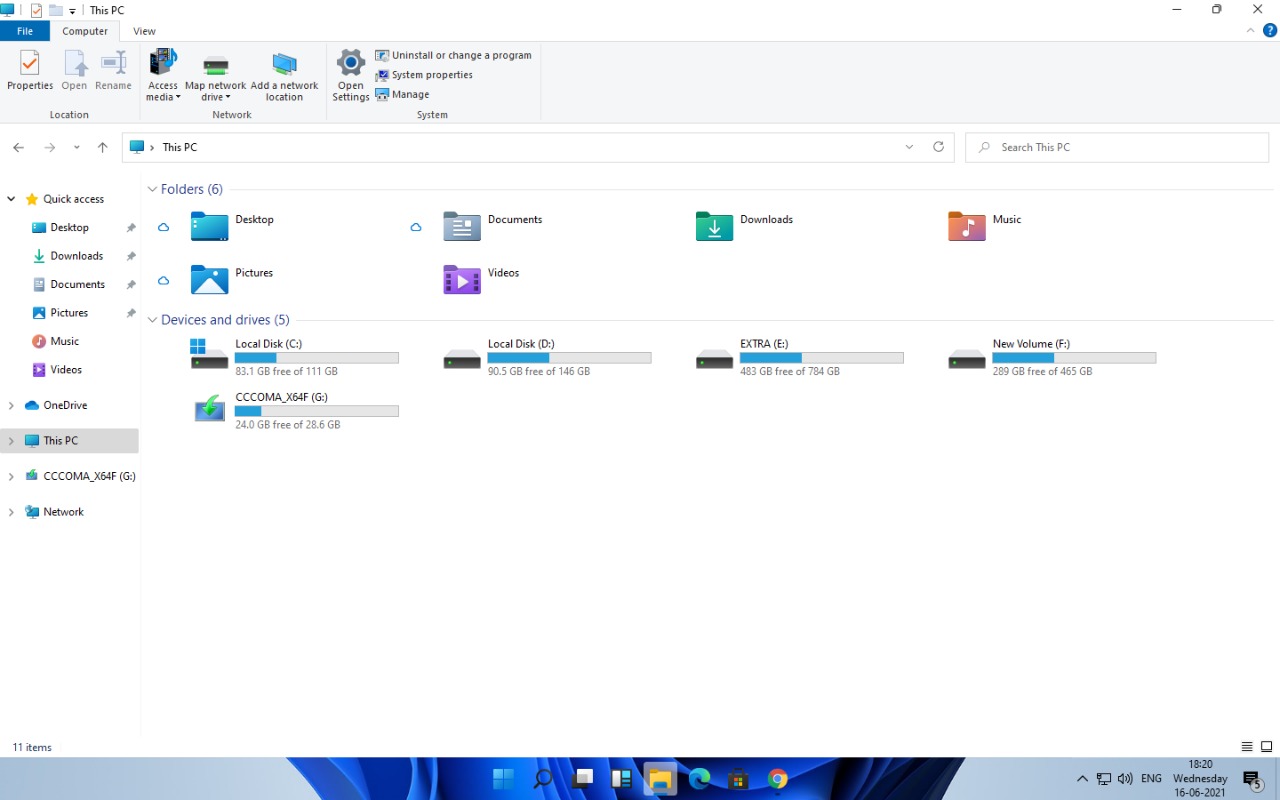This screenshot has width=1280, height=800.
Task: Open the File menu tab
Action: point(25,31)
